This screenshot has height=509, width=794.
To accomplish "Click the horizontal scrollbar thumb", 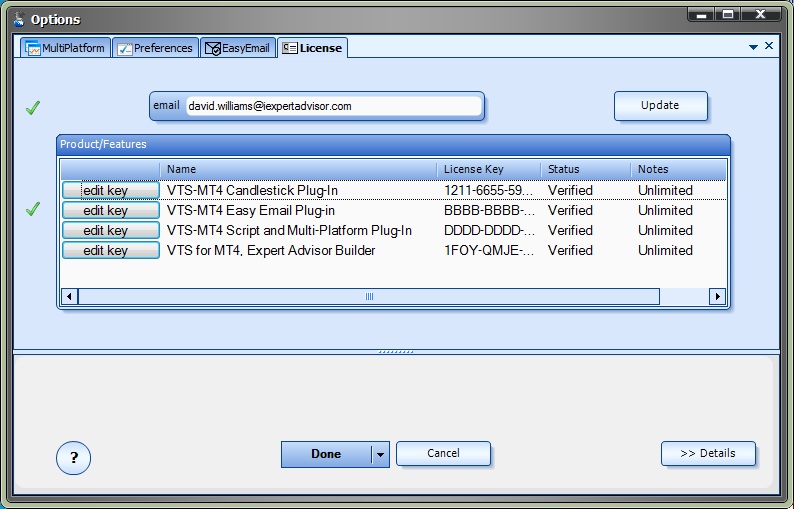I will (x=369, y=296).
